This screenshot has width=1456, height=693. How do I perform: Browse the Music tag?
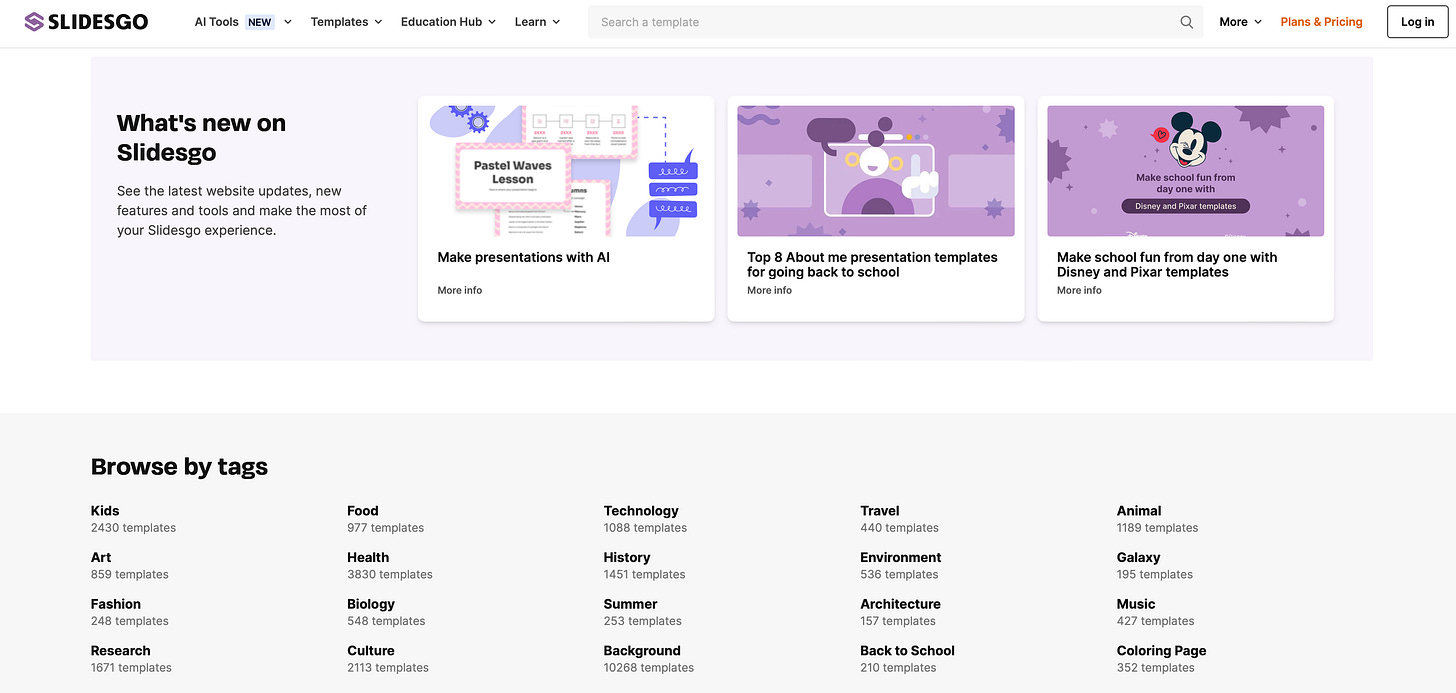point(1136,604)
